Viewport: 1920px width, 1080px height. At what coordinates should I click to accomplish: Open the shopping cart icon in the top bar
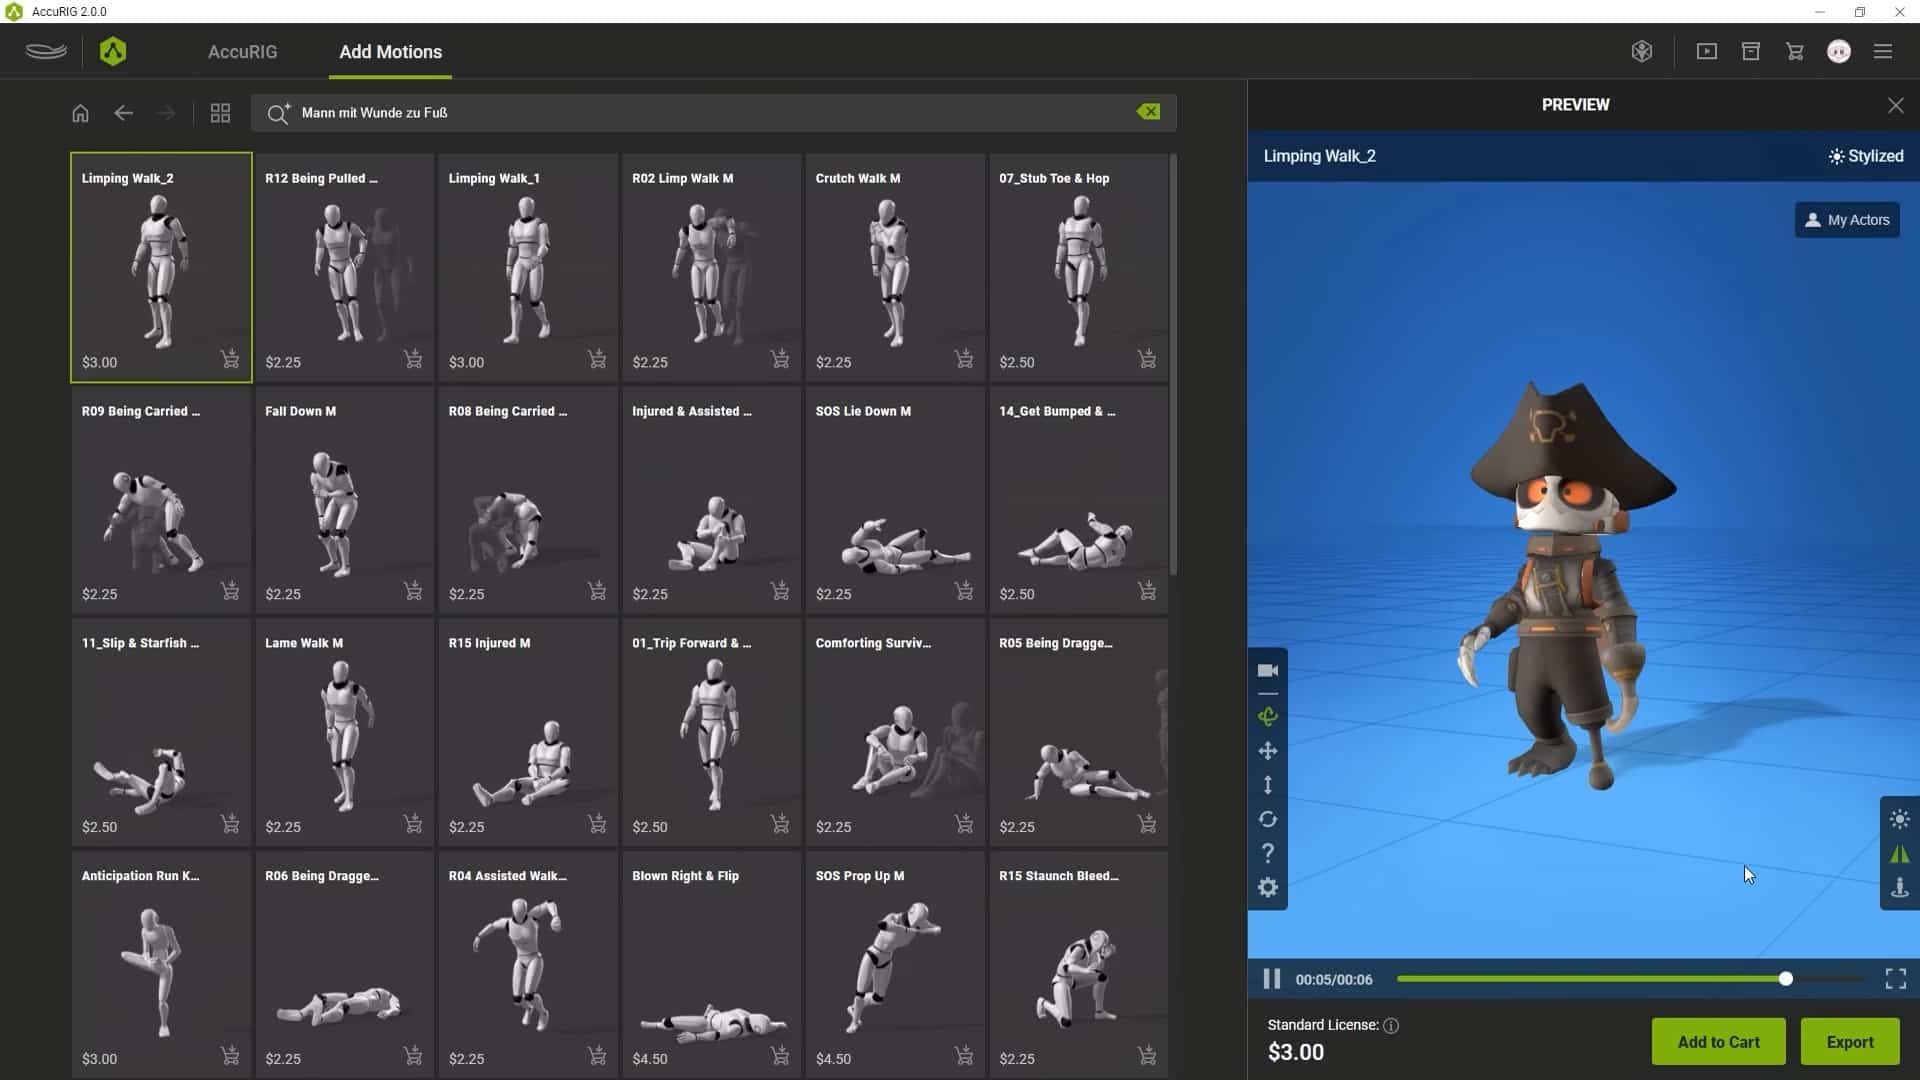pos(1795,51)
